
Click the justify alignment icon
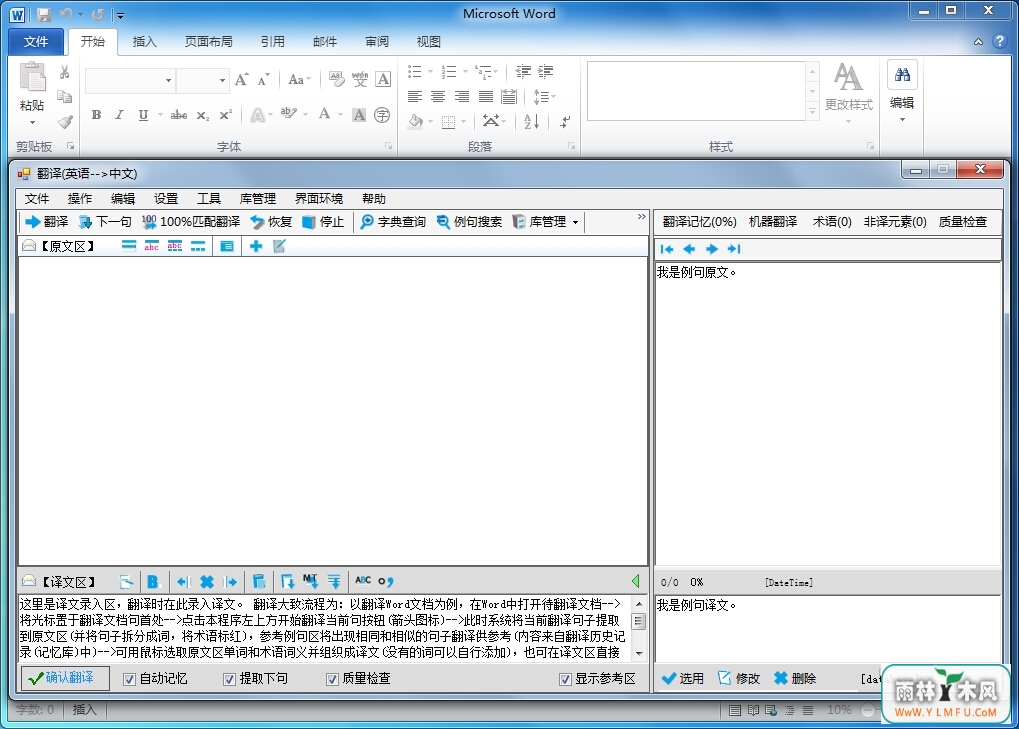(485, 97)
